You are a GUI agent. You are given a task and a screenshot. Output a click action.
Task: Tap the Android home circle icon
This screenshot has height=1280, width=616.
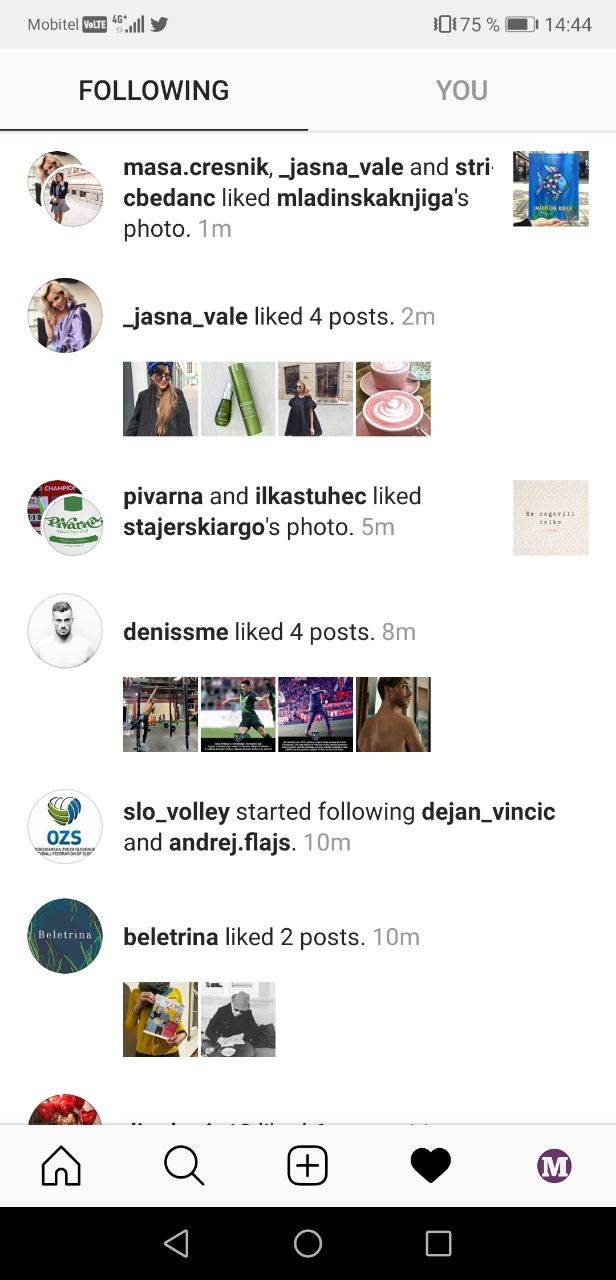point(308,1243)
